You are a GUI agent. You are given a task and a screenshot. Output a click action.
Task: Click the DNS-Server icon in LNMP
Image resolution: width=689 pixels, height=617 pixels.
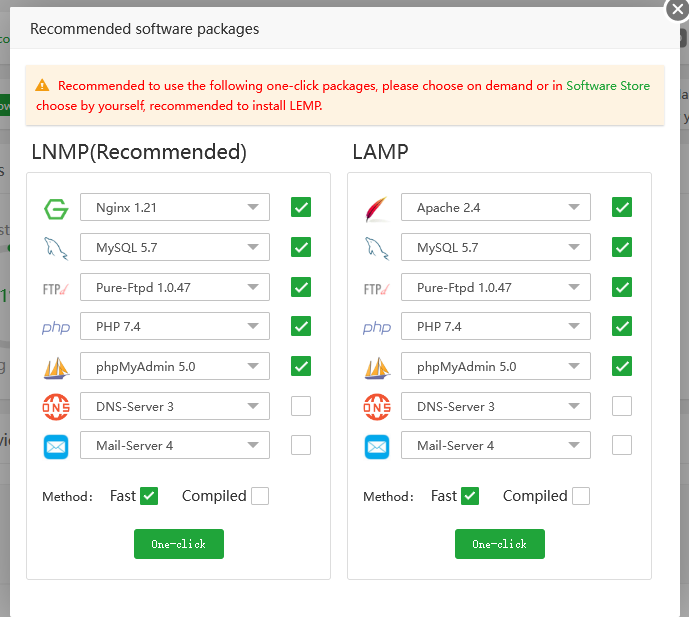click(56, 407)
